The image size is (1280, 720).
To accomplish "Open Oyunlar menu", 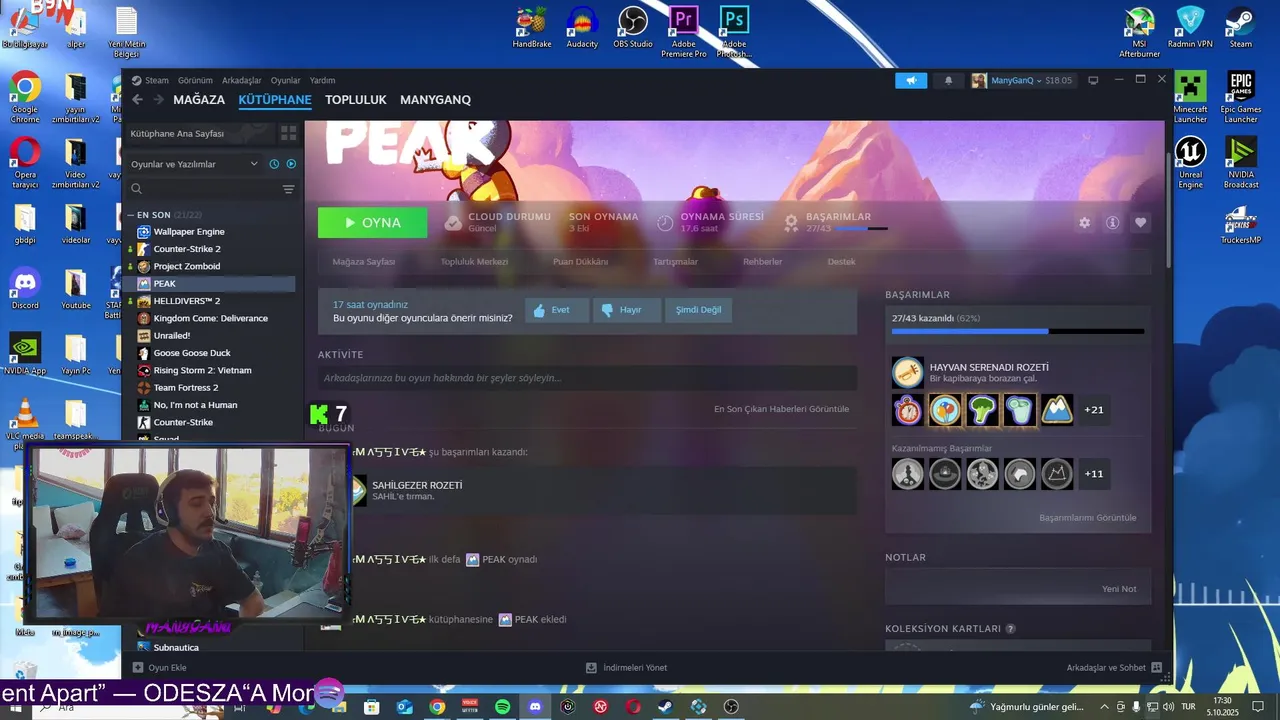I will pos(285,80).
